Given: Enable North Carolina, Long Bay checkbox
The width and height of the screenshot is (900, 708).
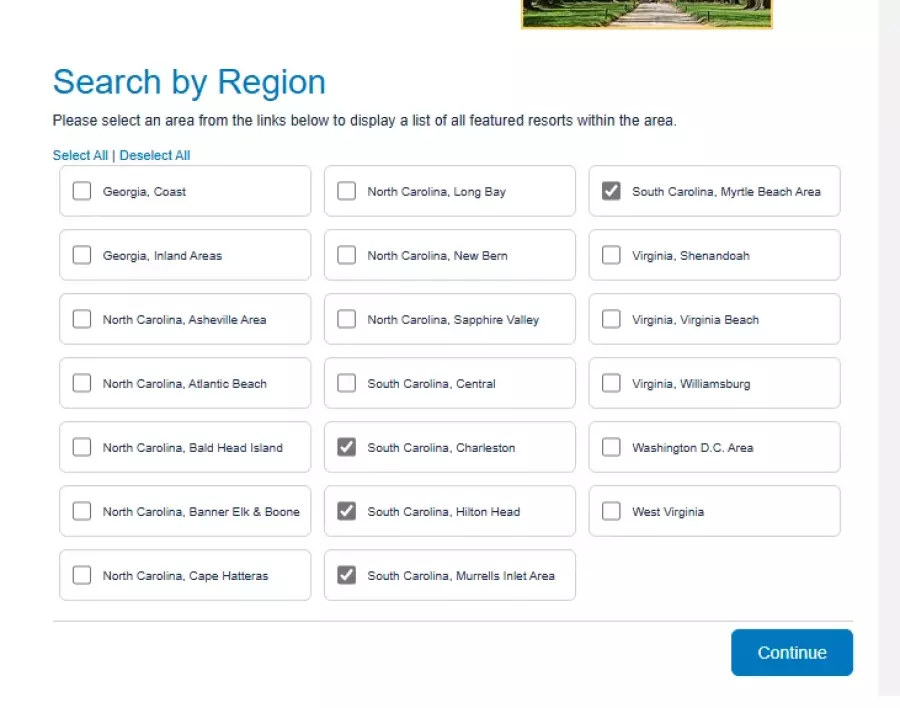Looking at the screenshot, I should coord(346,191).
